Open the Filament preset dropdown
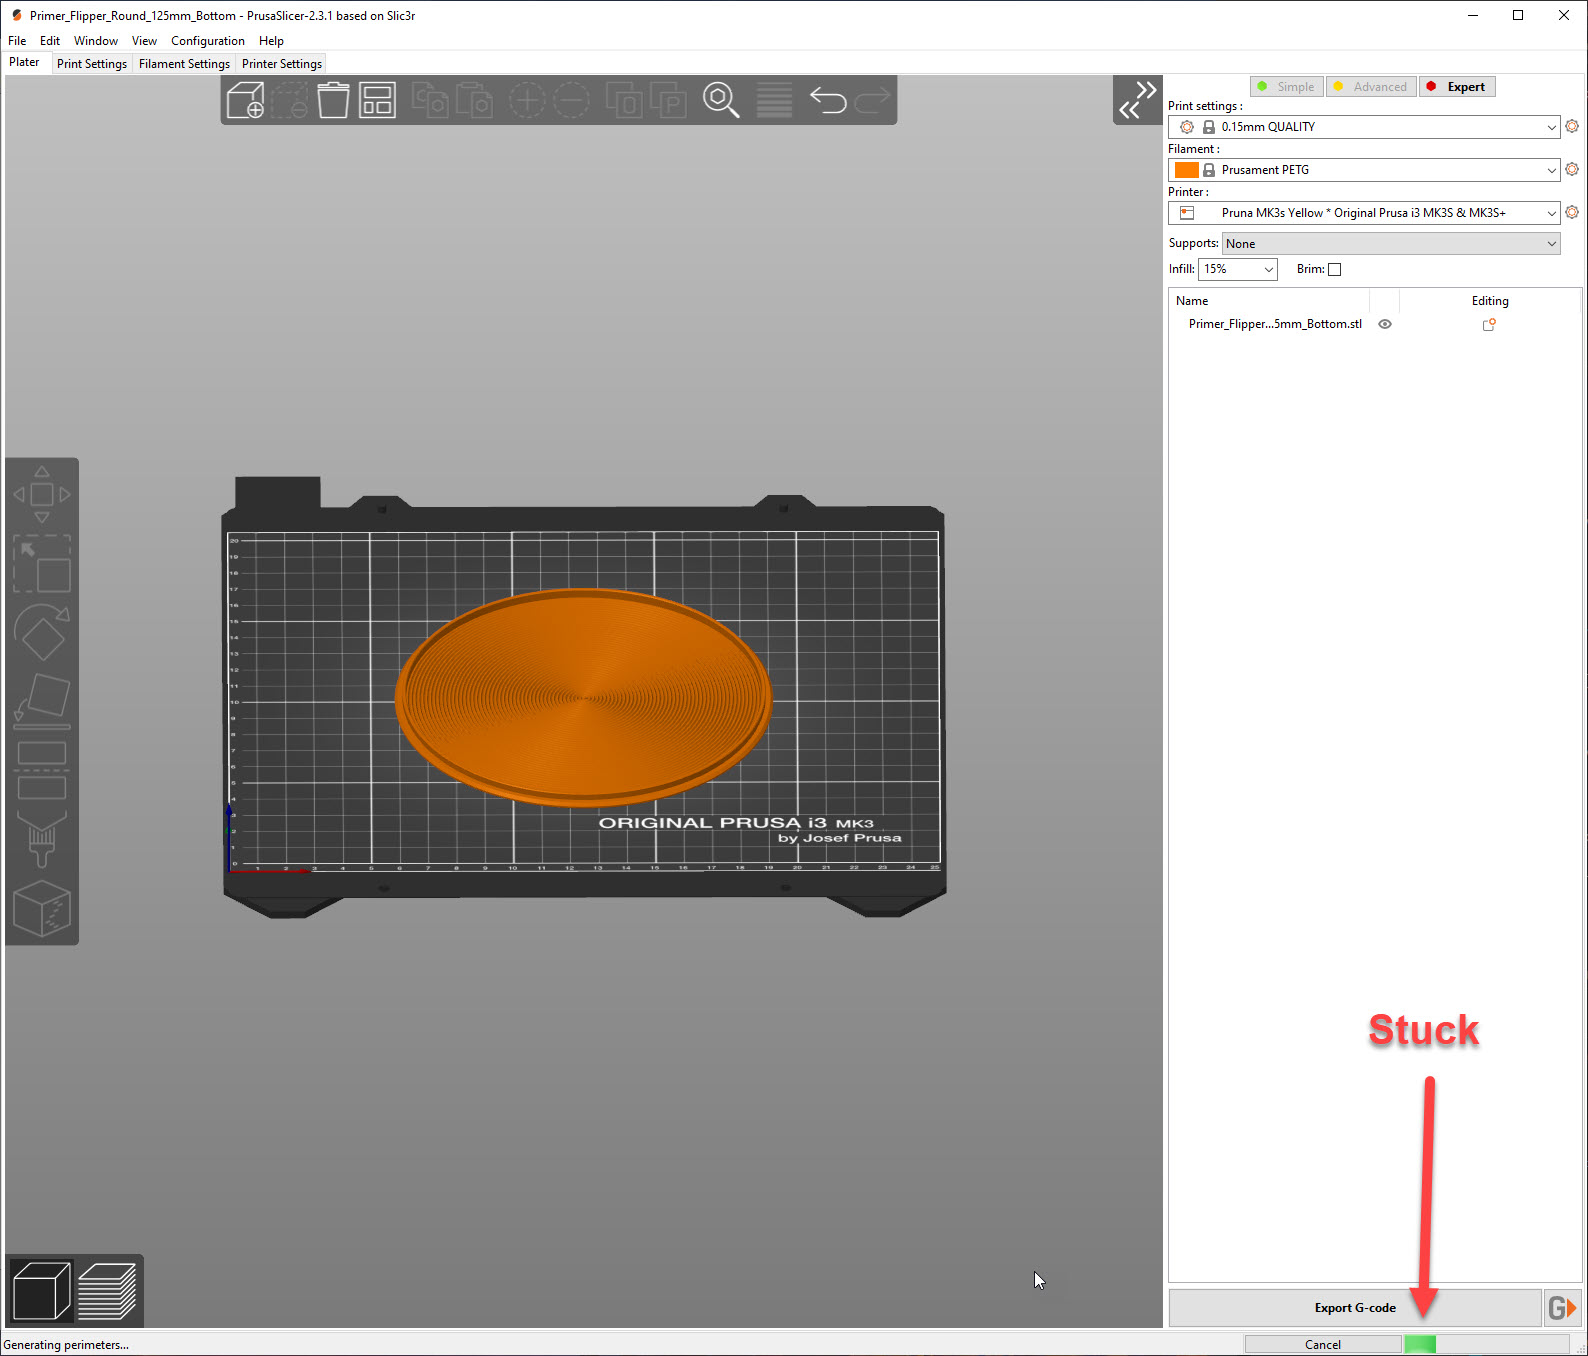1588x1356 pixels. [1364, 170]
